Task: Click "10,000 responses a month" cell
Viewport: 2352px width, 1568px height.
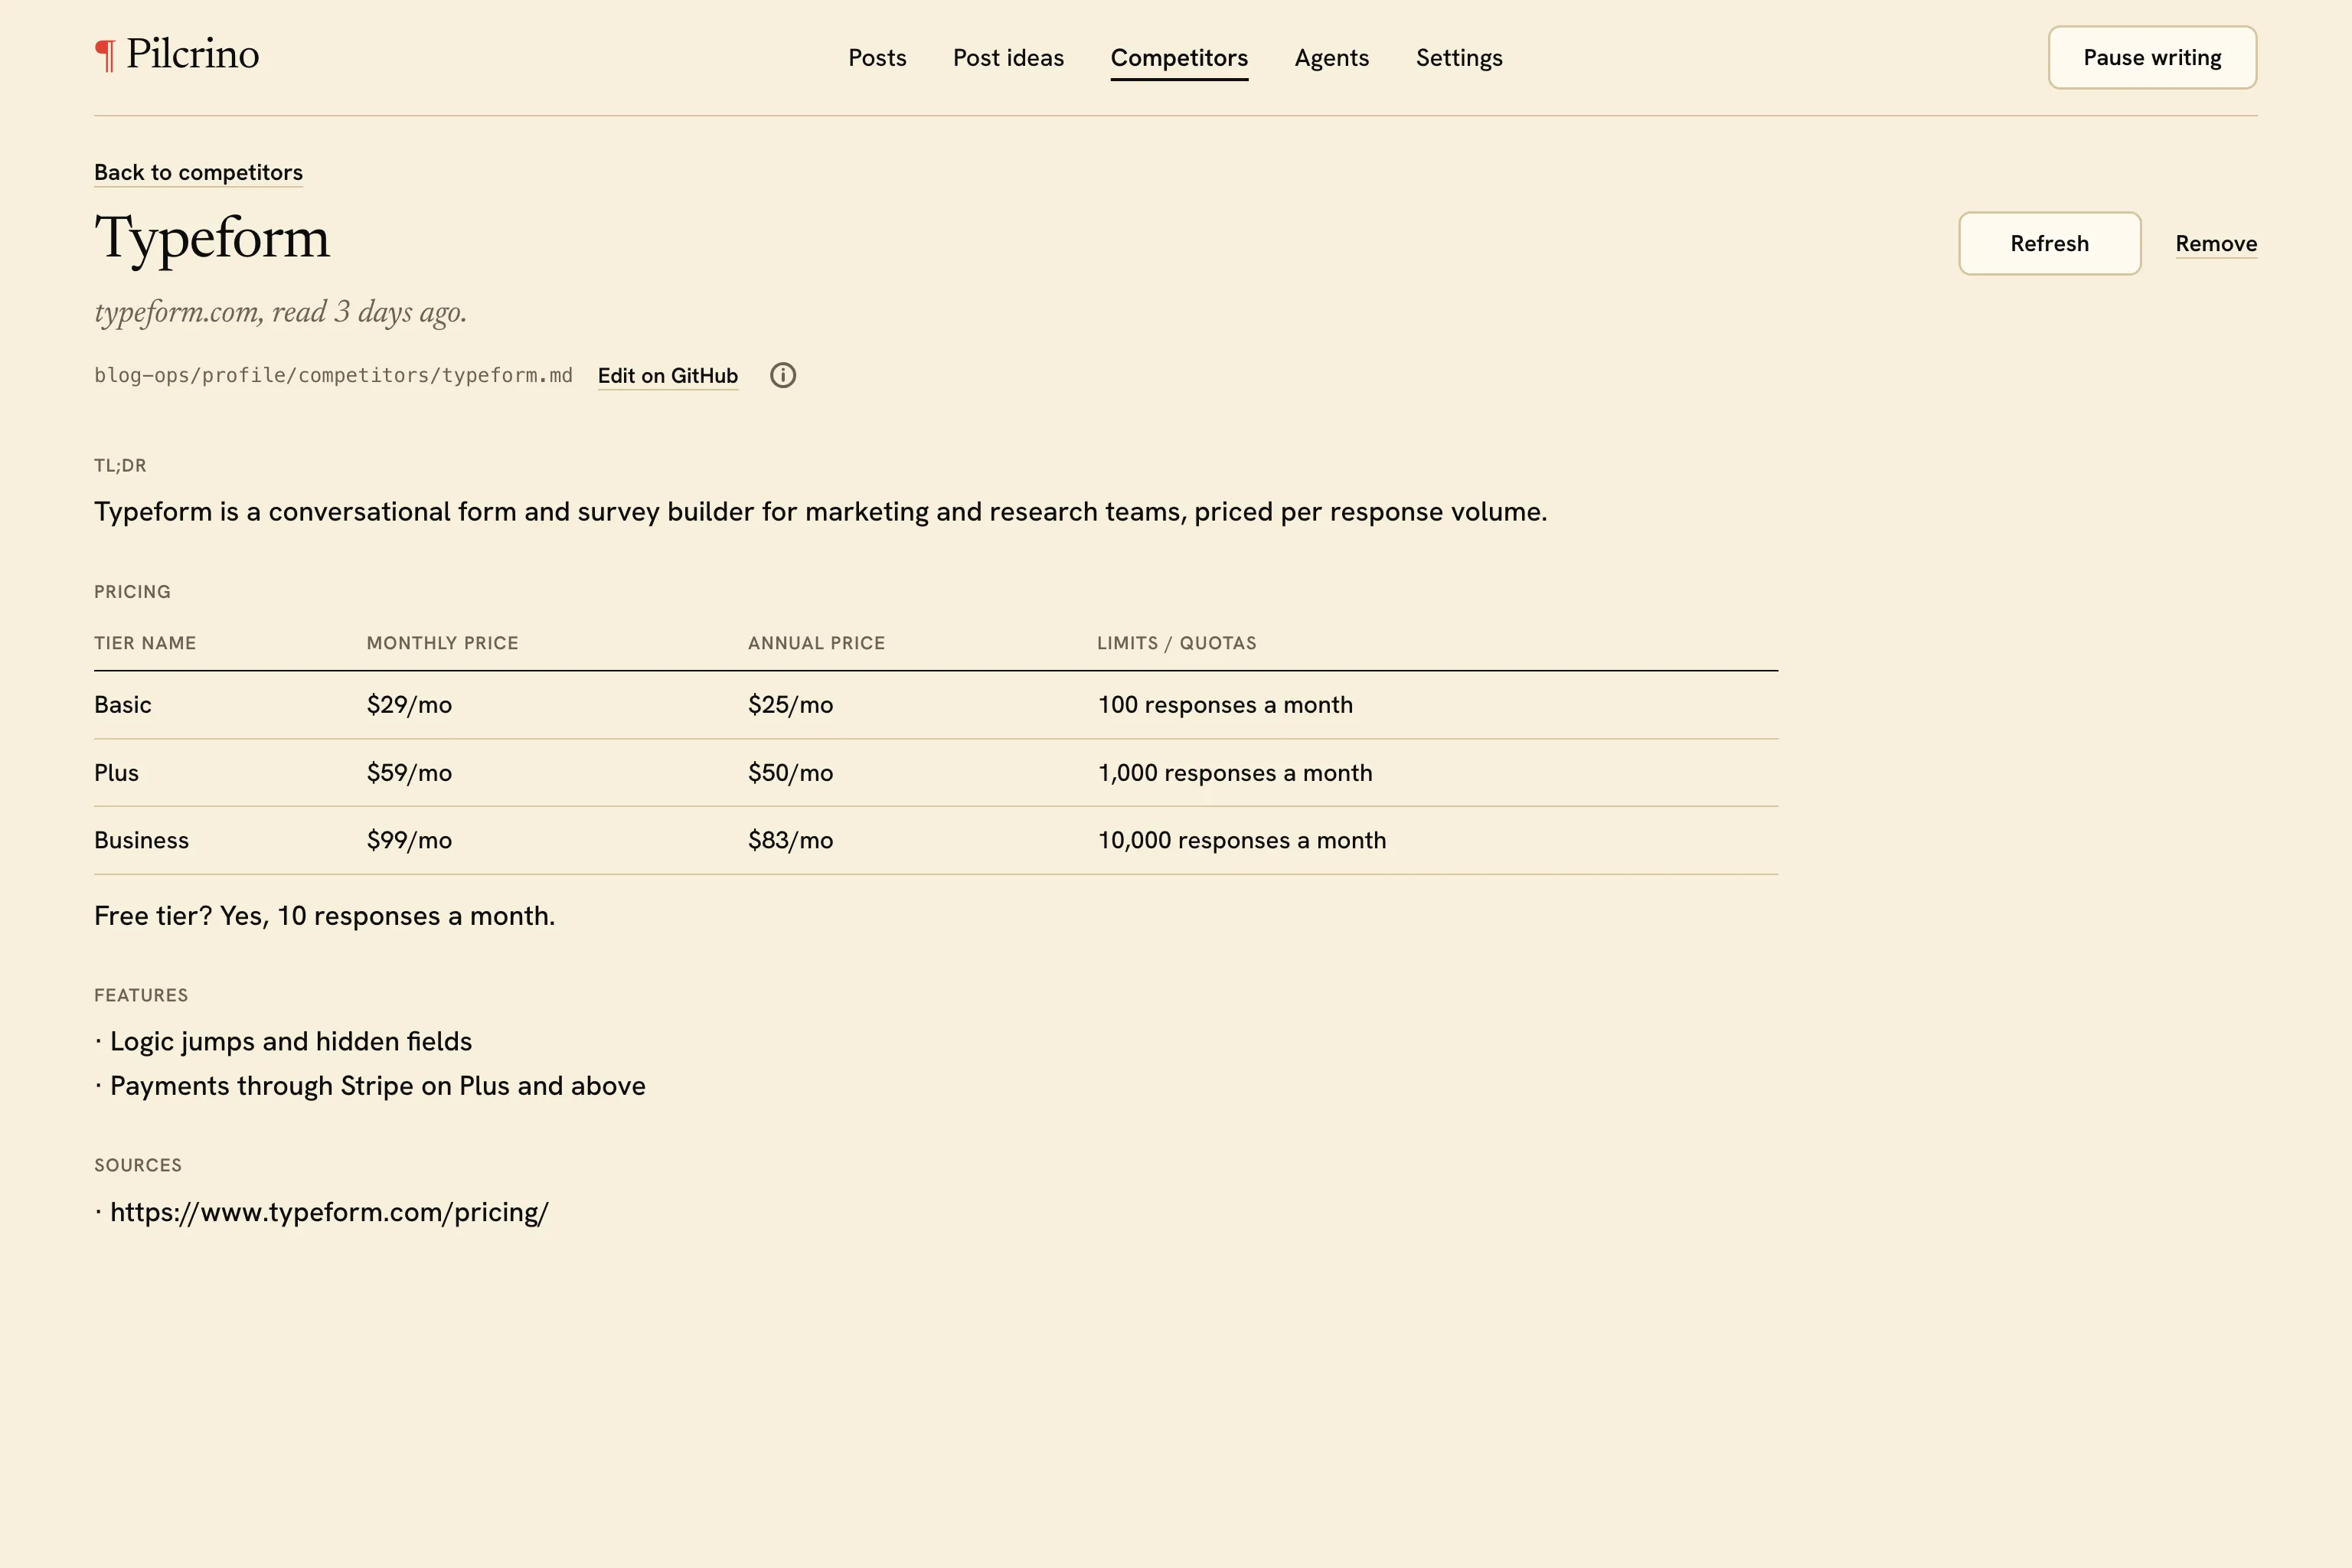Action: pos(1242,840)
